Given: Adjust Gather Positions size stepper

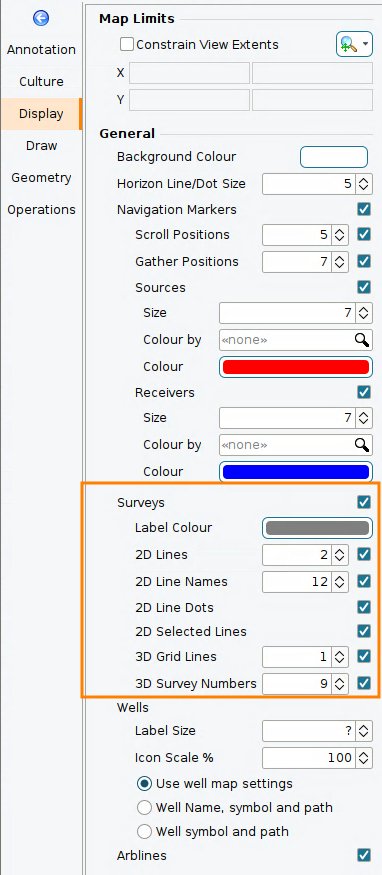Looking at the screenshot, I should coord(339,261).
